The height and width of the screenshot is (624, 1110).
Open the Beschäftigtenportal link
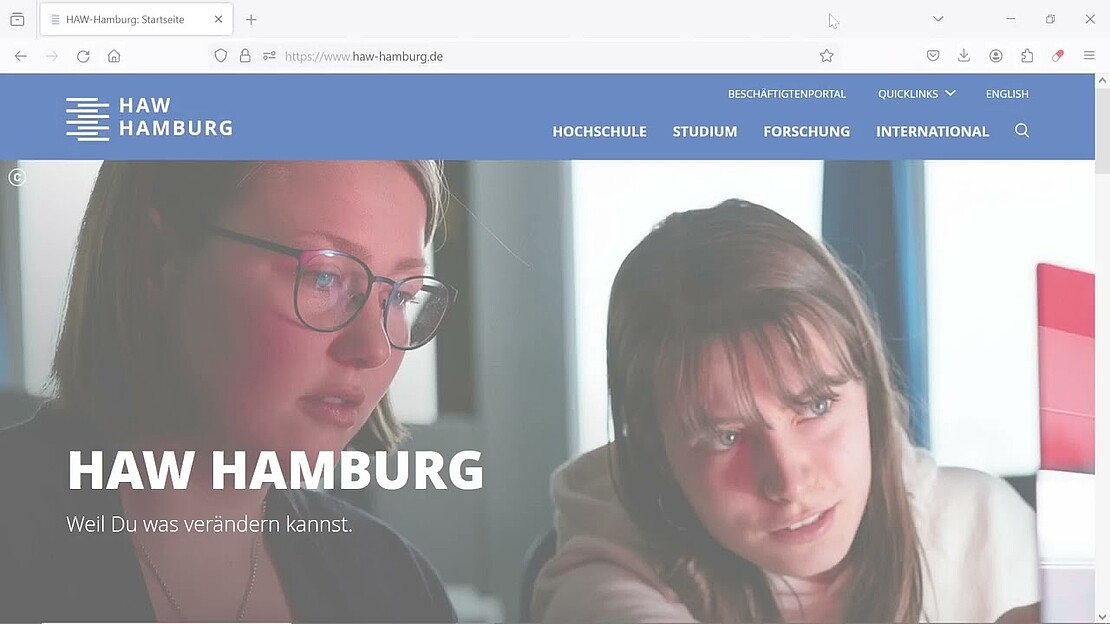(786, 93)
